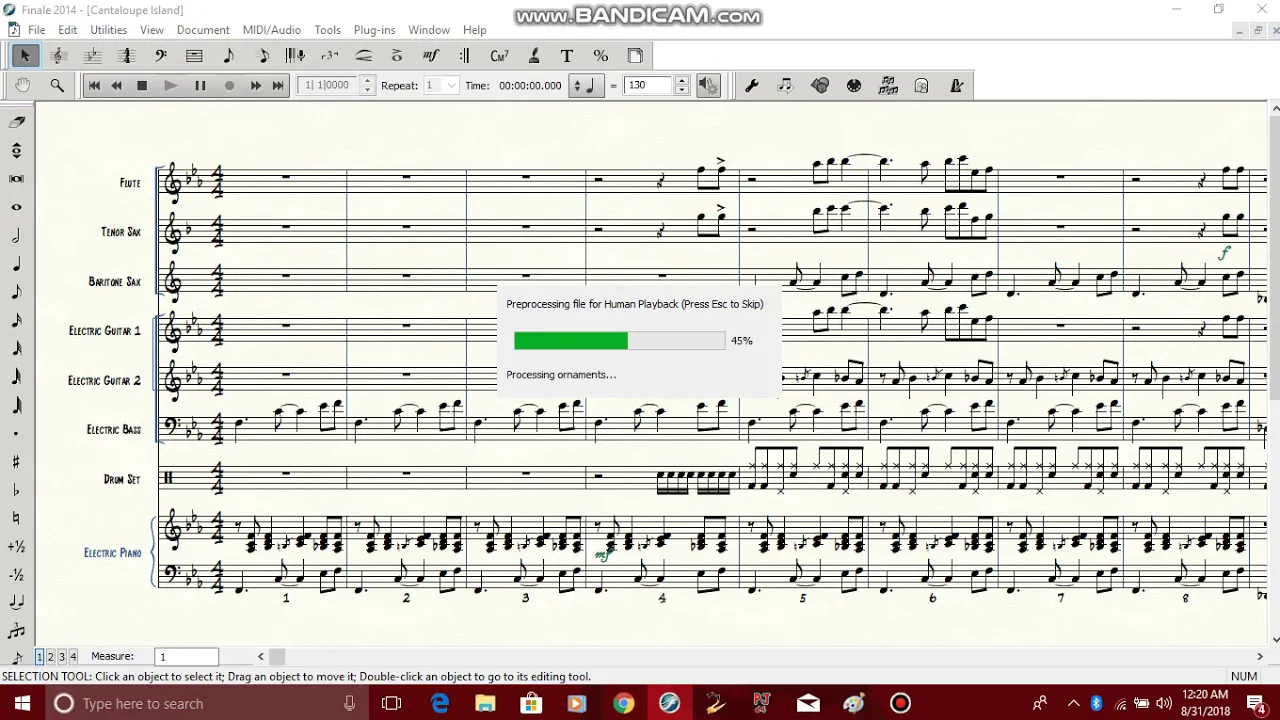Select the Zoom magnifier tool
This screenshot has height=720, width=1280.
pos(57,86)
